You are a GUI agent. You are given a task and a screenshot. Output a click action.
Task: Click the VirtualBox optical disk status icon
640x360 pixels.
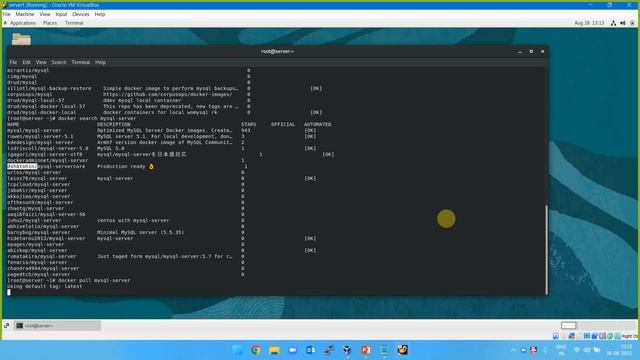tap(564, 336)
